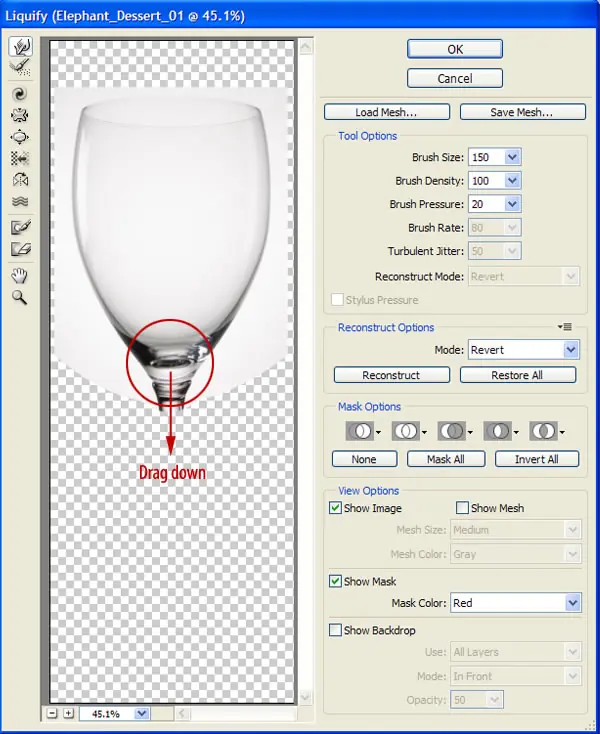Select the Reconstruct tool
The image size is (600, 734).
pos(20,68)
